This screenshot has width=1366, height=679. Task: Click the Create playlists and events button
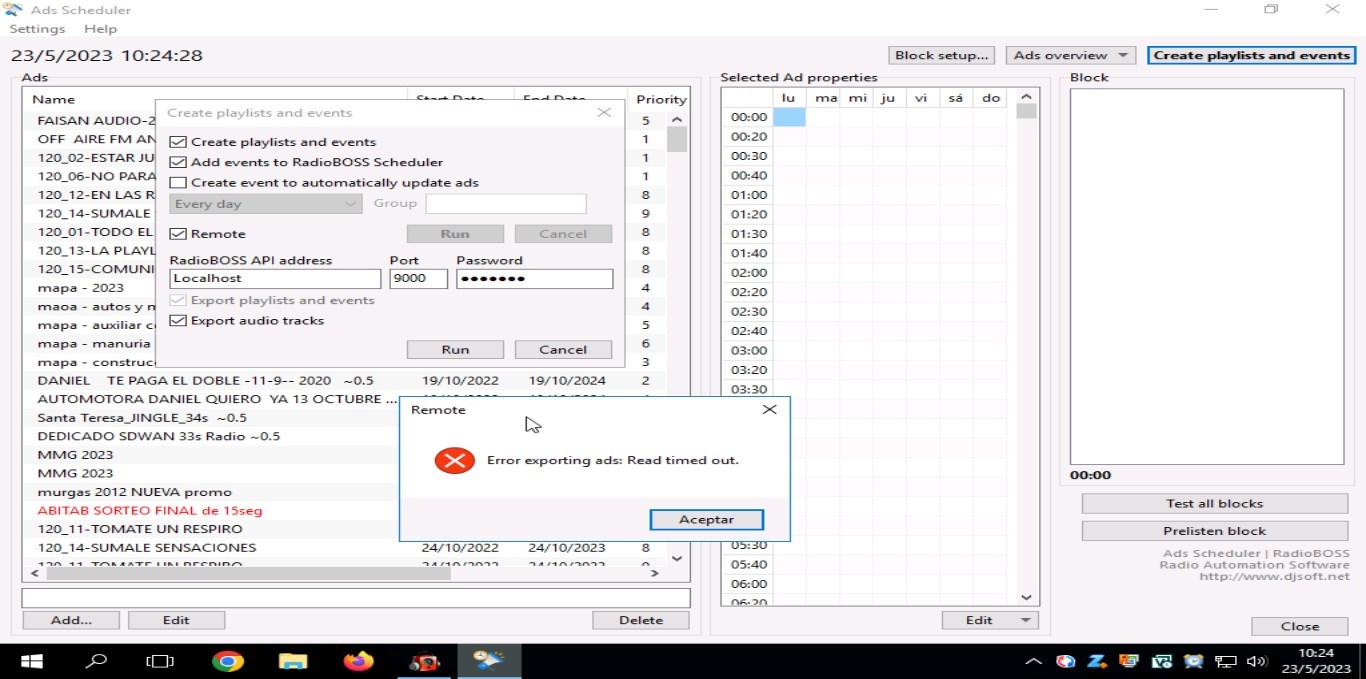click(1251, 56)
